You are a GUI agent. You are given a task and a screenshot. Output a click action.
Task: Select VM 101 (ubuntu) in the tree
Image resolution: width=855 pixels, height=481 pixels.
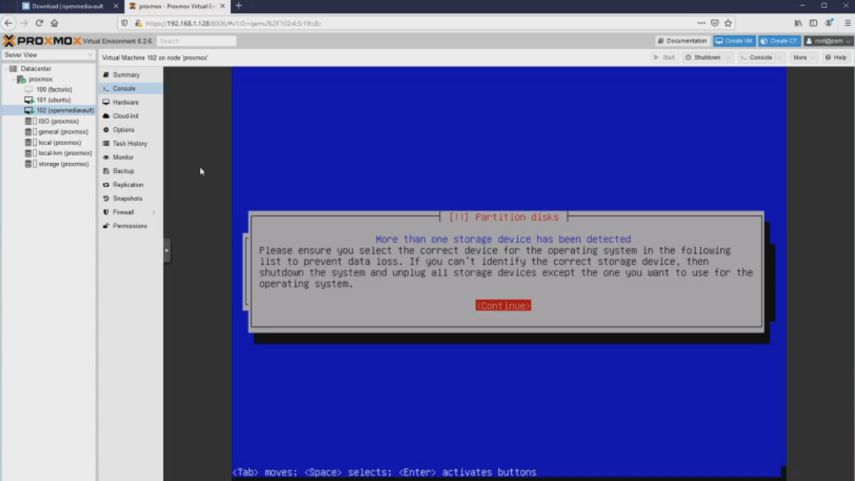[53, 100]
